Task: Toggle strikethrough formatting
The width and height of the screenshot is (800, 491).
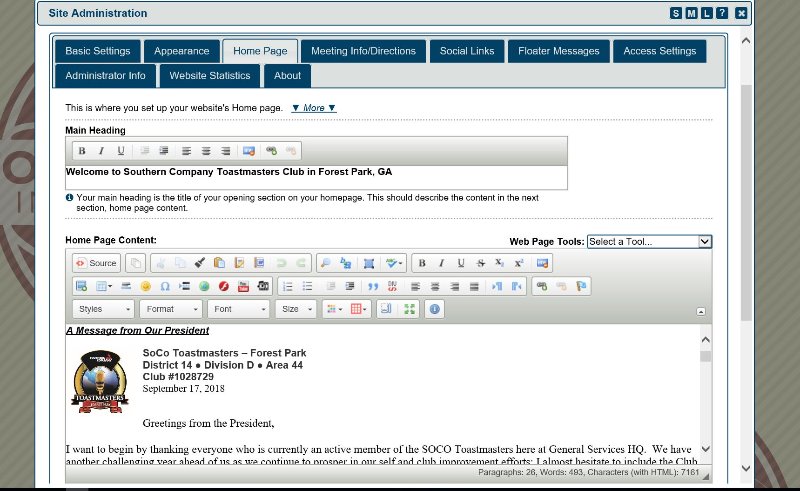Action: [480, 263]
